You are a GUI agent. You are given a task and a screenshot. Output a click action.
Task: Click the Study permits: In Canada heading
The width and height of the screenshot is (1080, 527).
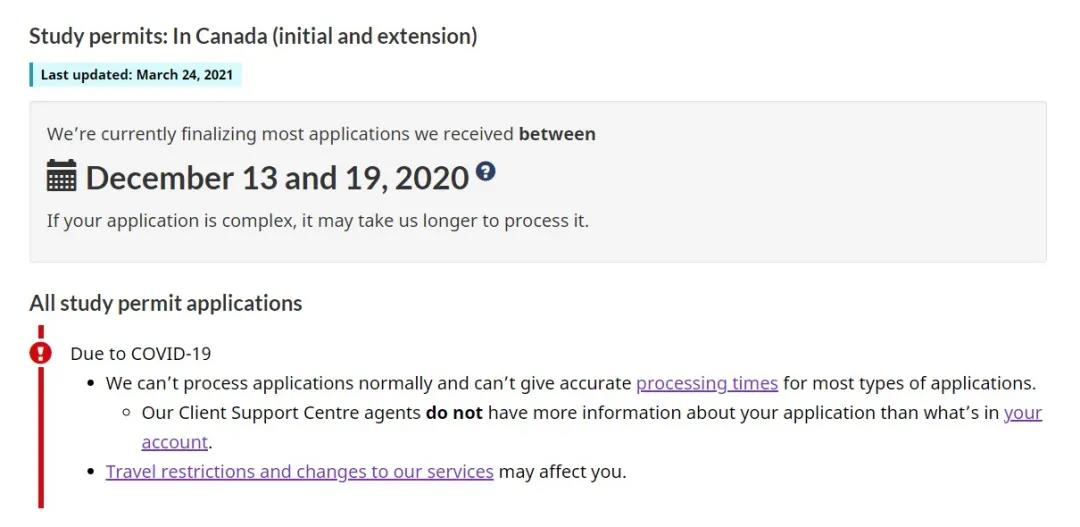pyautogui.click(x=253, y=36)
